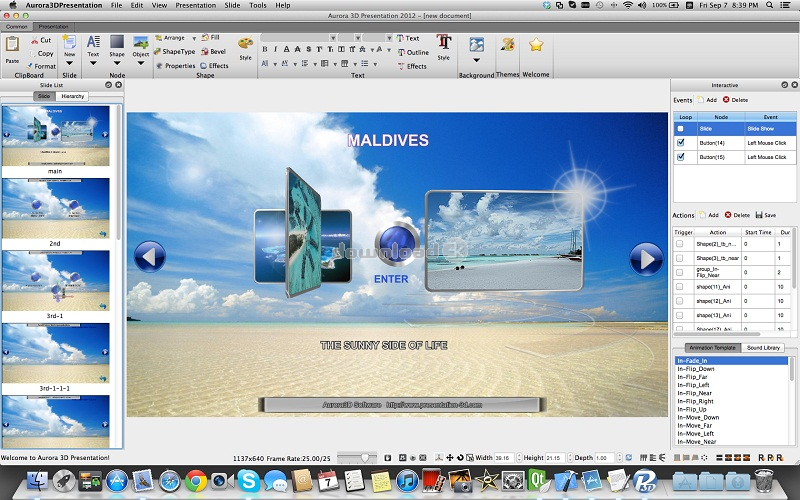The width and height of the screenshot is (800, 500).
Task: Open the third font combo box
Action: tap(378, 38)
